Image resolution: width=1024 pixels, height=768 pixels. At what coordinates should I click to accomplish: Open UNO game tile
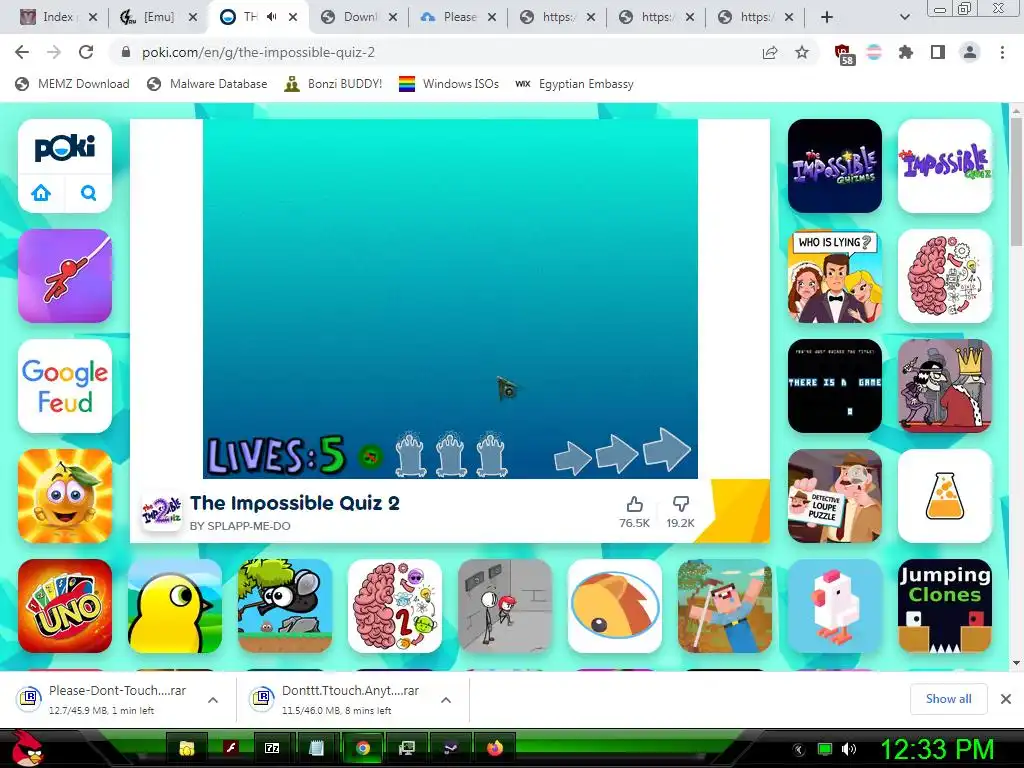[65, 605]
